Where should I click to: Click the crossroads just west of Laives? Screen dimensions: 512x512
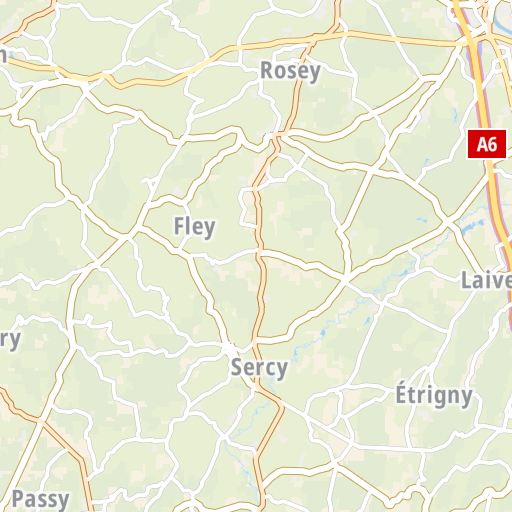pos(449,222)
